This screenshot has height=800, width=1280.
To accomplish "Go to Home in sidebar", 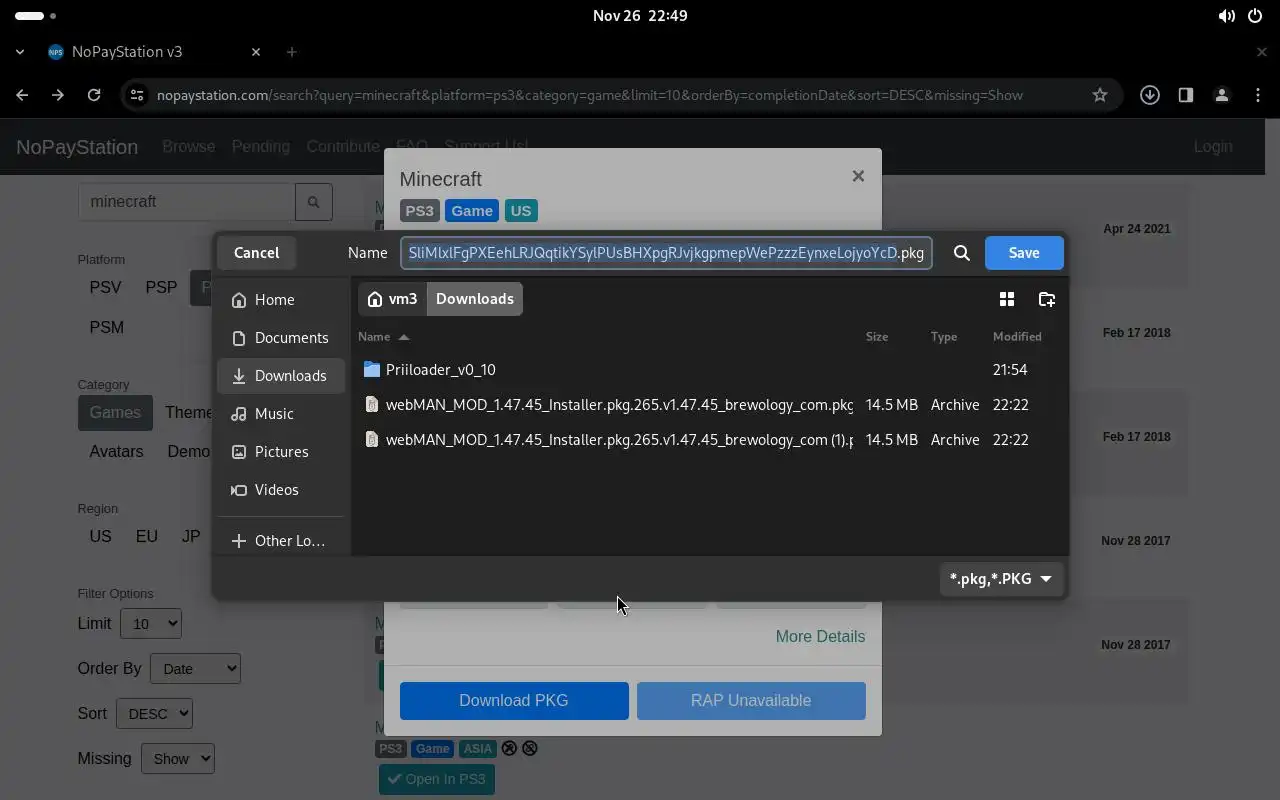I will click(x=282, y=300).
